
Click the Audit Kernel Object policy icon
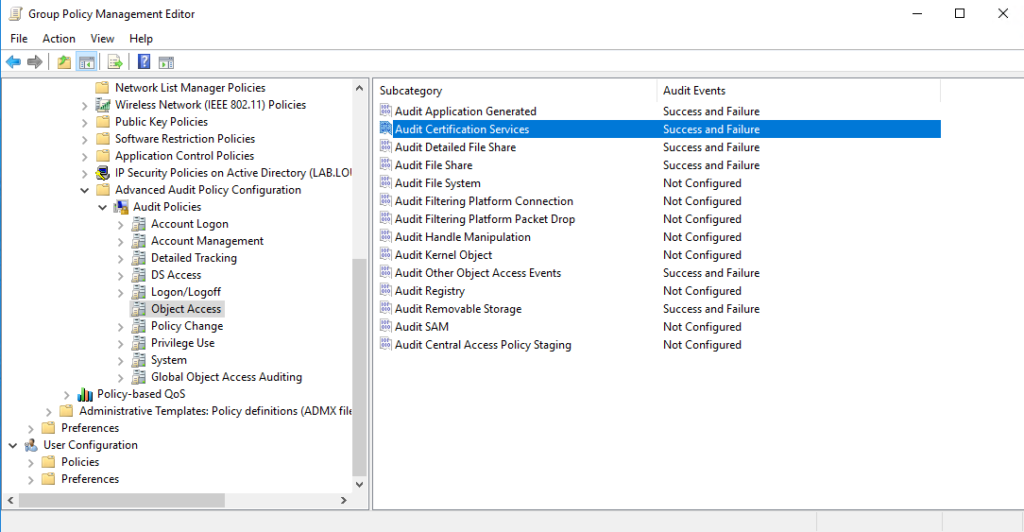(386, 254)
